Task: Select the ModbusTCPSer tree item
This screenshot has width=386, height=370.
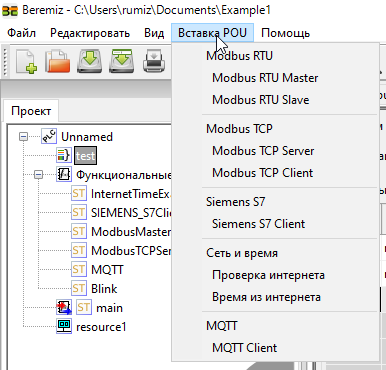Action: pos(131,251)
